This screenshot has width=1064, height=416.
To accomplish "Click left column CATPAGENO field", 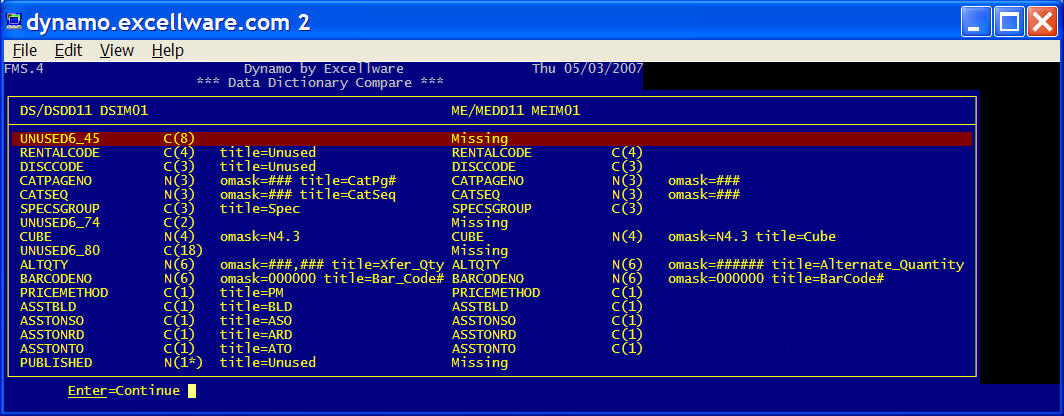I will [x=56, y=181].
